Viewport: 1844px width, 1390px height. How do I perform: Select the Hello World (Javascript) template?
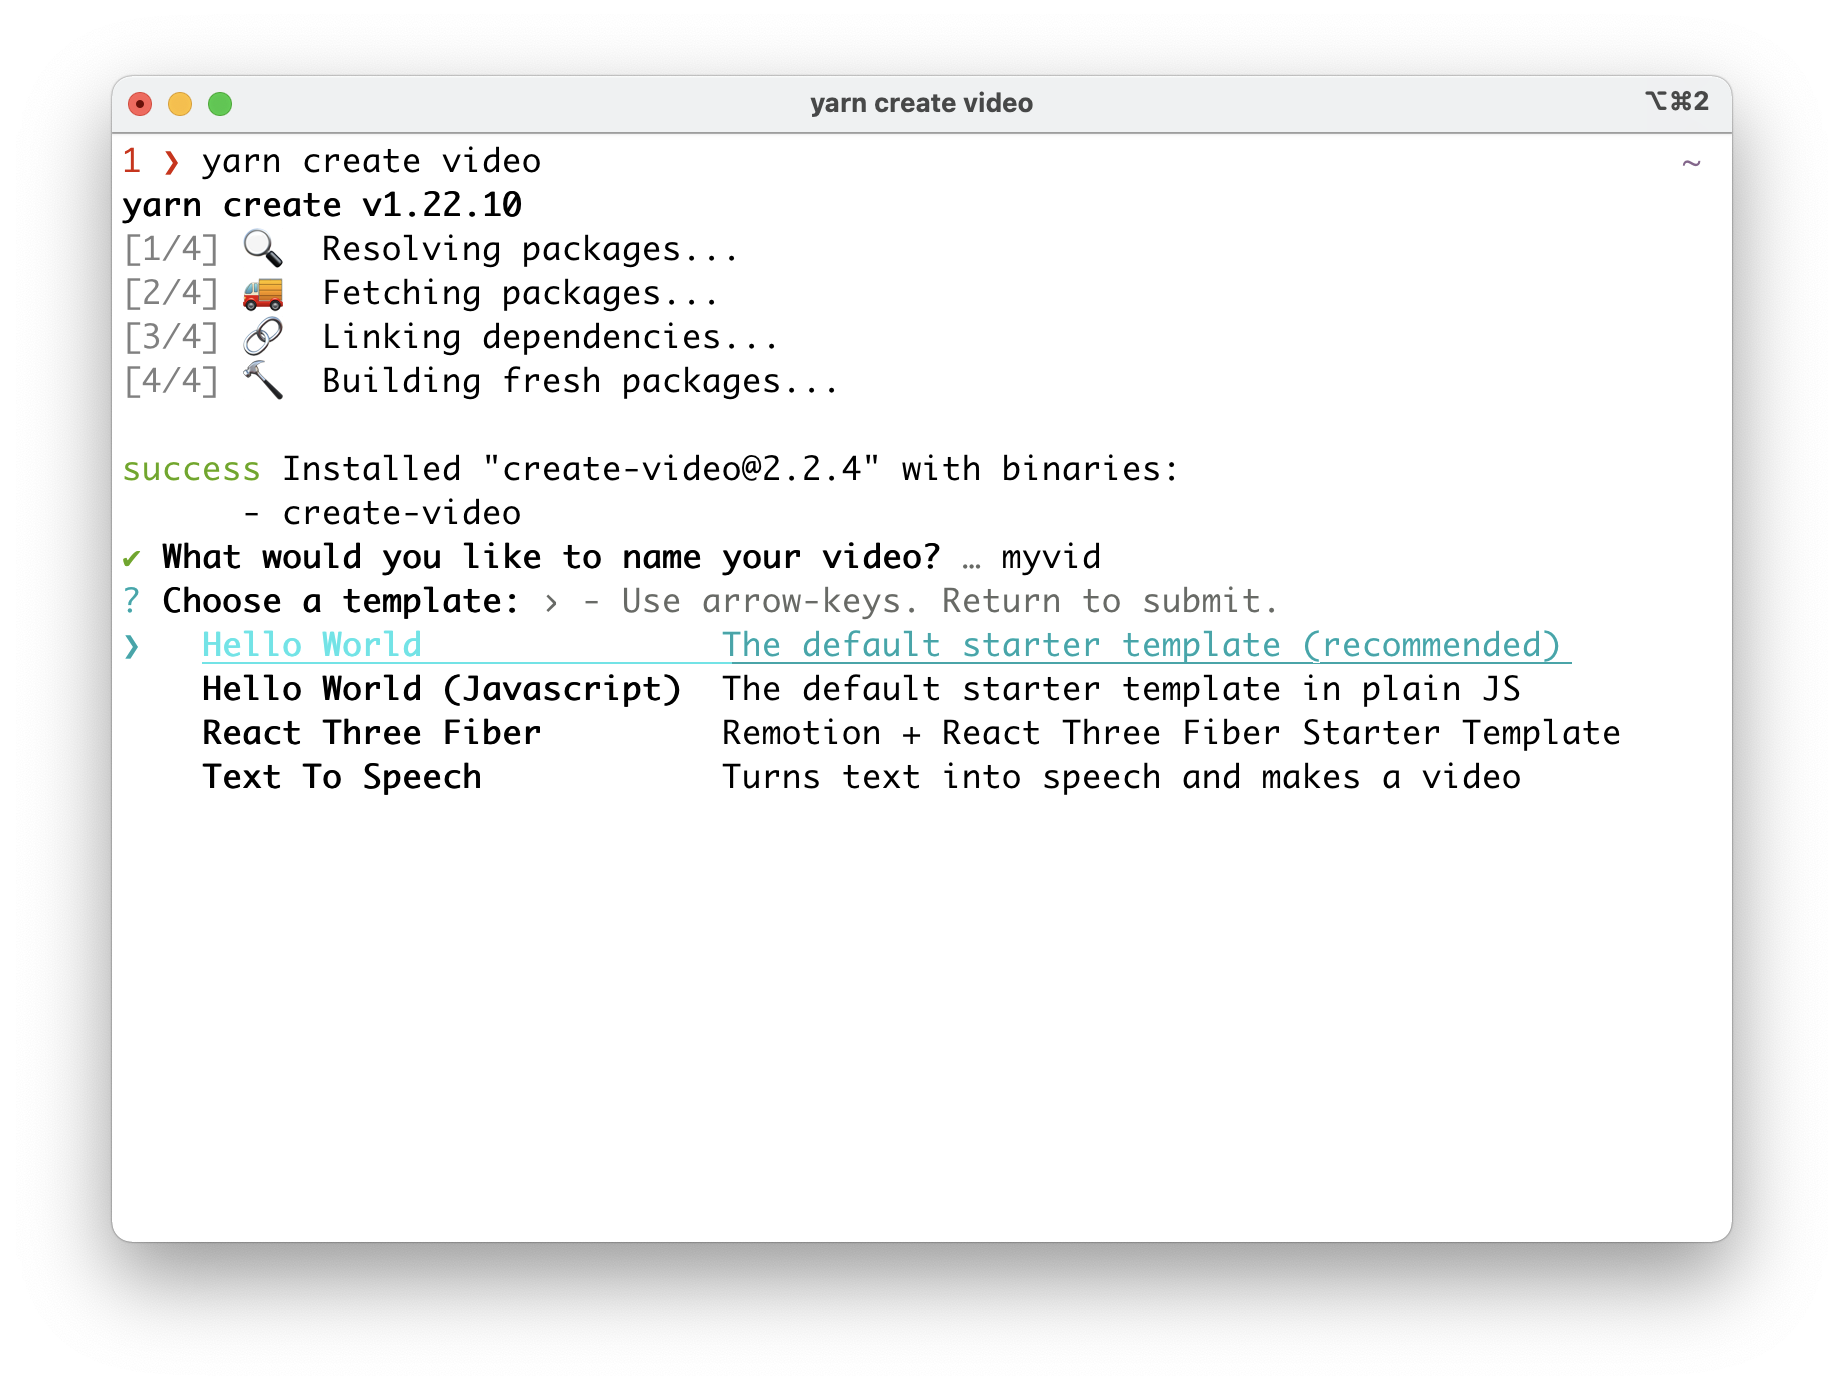click(x=441, y=689)
